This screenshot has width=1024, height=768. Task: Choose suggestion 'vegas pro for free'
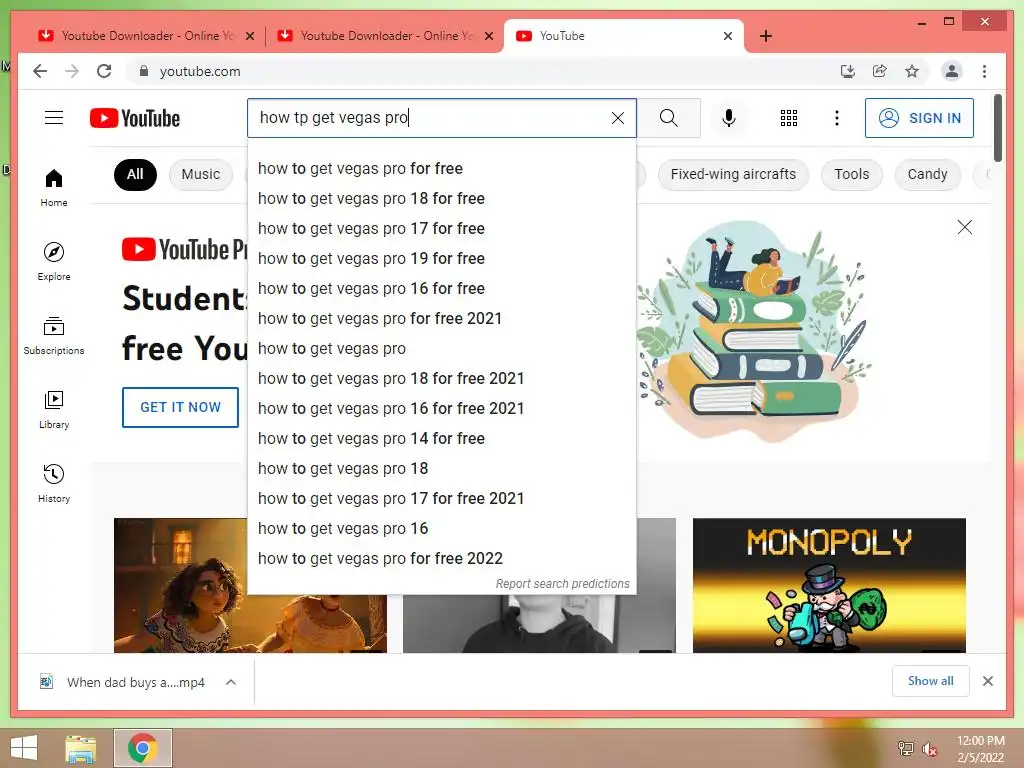pos(442,168)
